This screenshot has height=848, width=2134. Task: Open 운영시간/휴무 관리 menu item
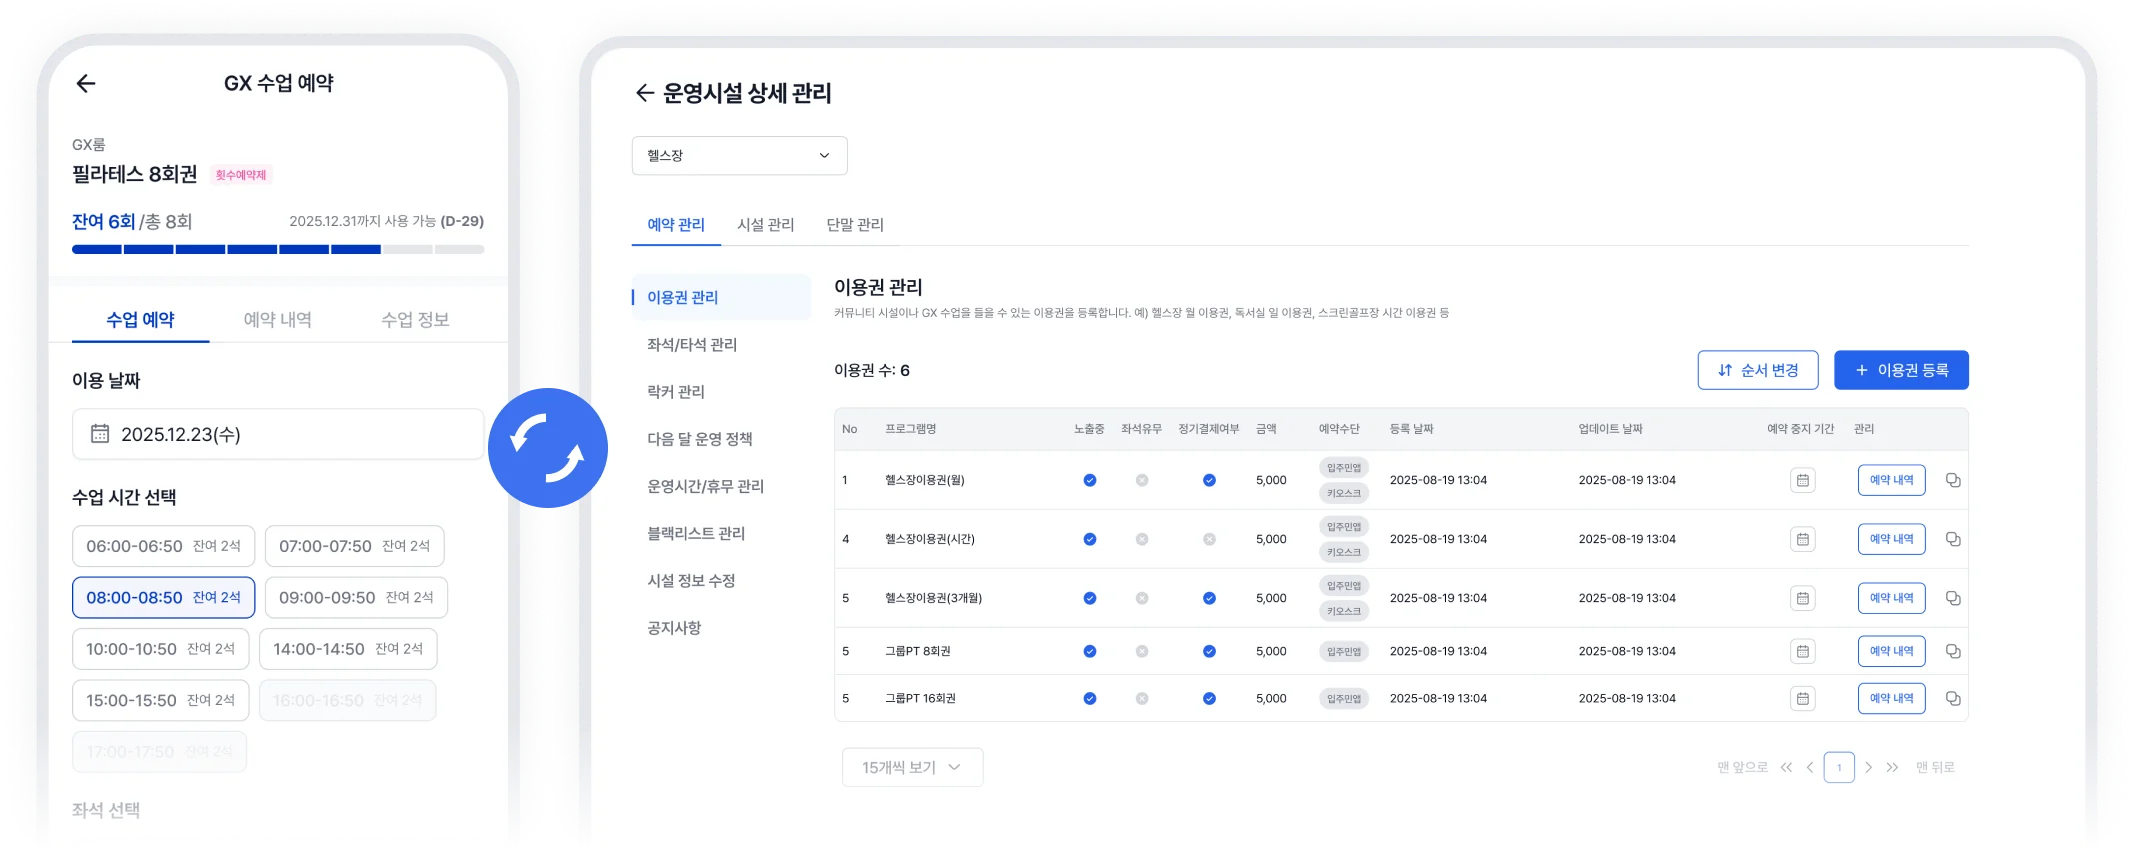[x=705, y=486]
